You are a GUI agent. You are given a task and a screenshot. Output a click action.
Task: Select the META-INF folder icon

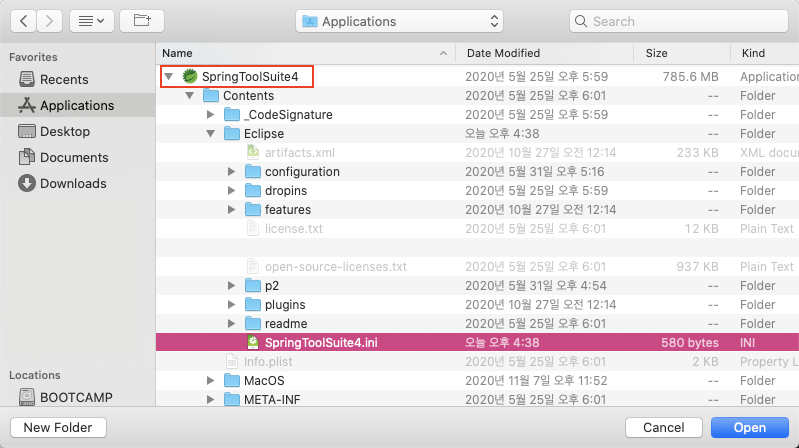pos(232,400)
